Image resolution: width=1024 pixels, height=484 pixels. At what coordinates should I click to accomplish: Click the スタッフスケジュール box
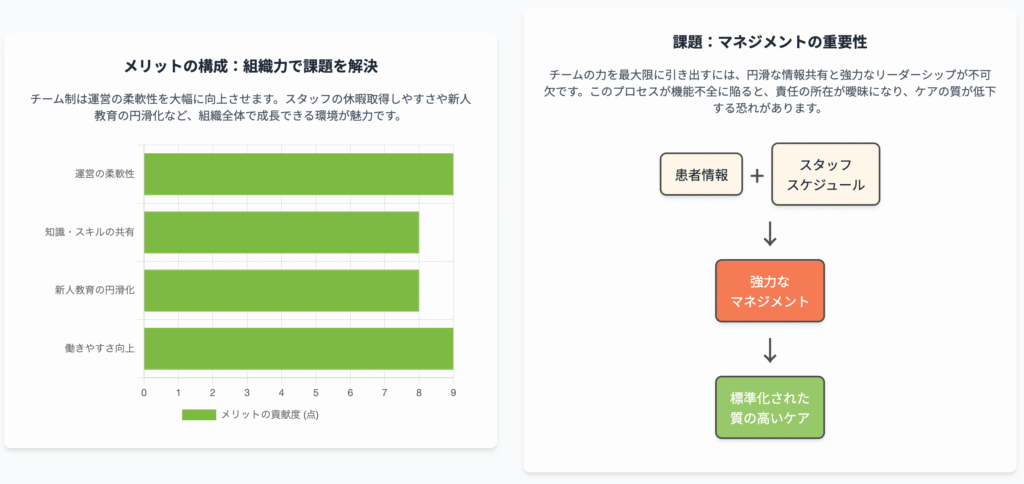pyautogui.click(x=825, y=174)
